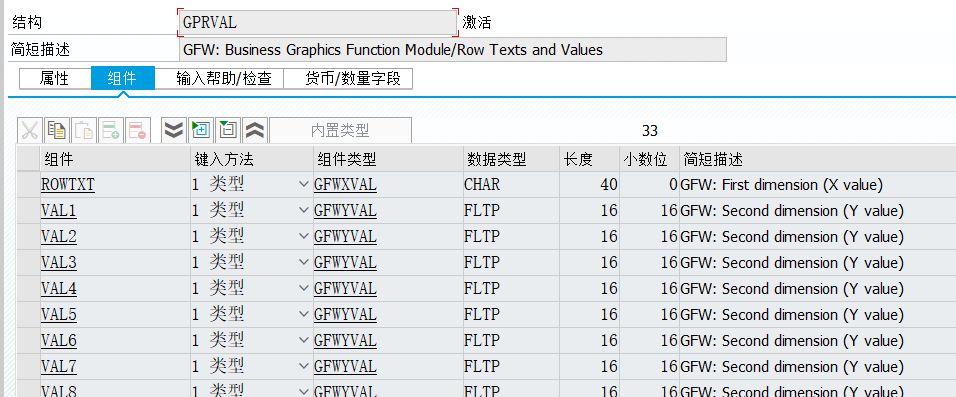Image resolution: width=956 pixels, height=397 pixels.
Task: Click the Insert Row icon
Action: click(x=111, y=130)
